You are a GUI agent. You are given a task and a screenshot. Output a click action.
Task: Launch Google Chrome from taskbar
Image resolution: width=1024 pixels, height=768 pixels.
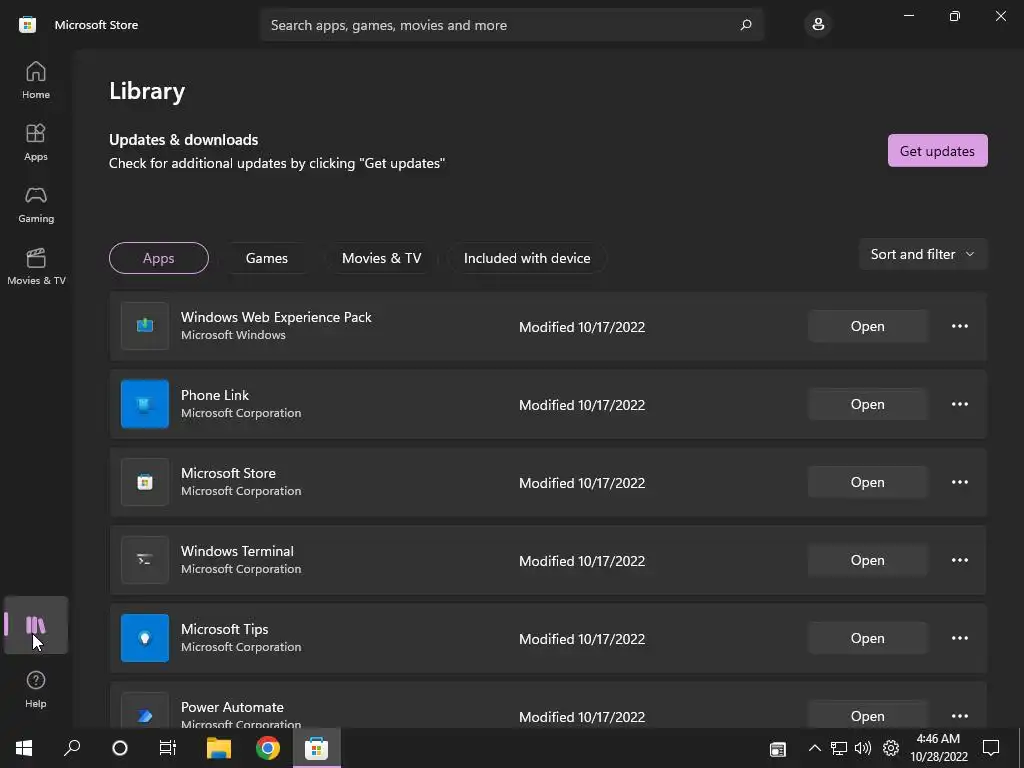(268, 748)
